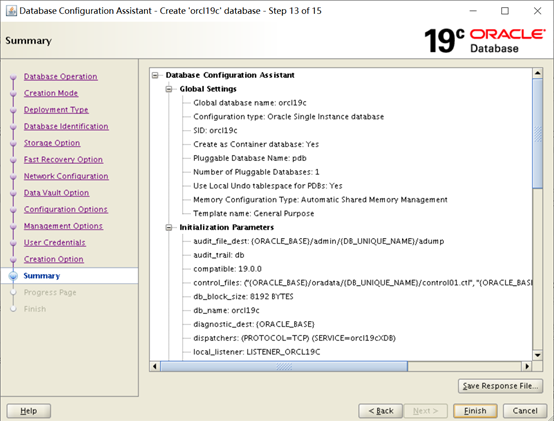Viewport: 554px width, 421px height.
Task: Select Use Local Undo tablespace row
Action: click(x=268, y=186)
